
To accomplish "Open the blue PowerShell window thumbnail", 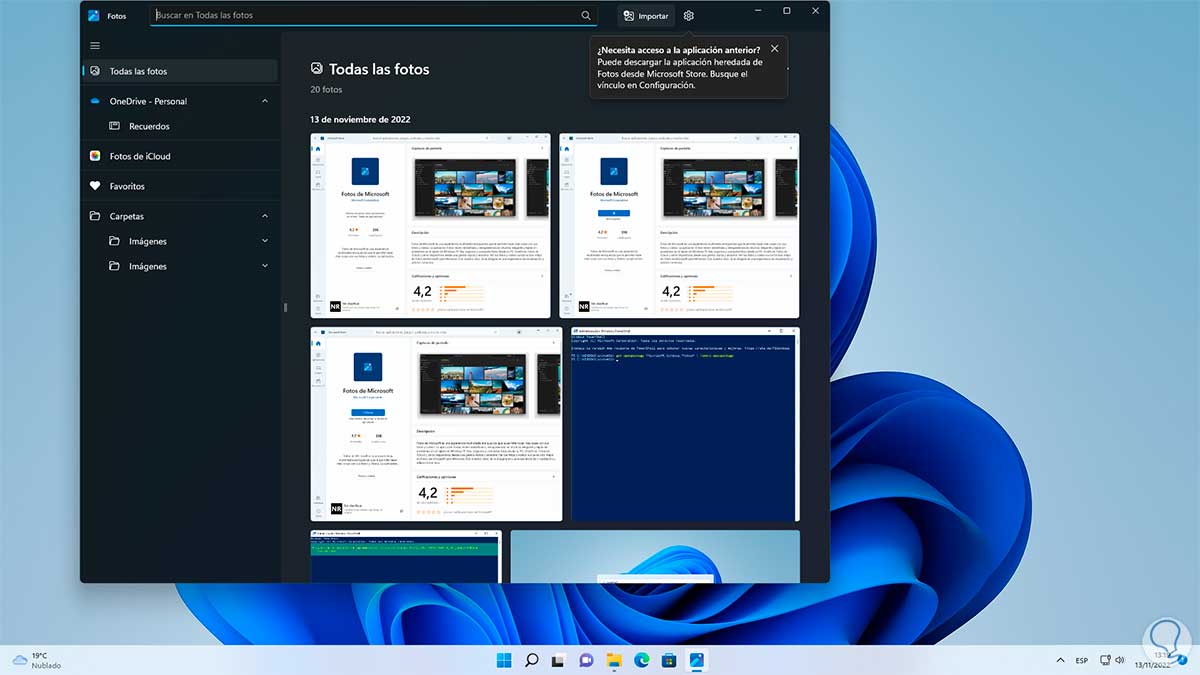I will click(685, 424).
